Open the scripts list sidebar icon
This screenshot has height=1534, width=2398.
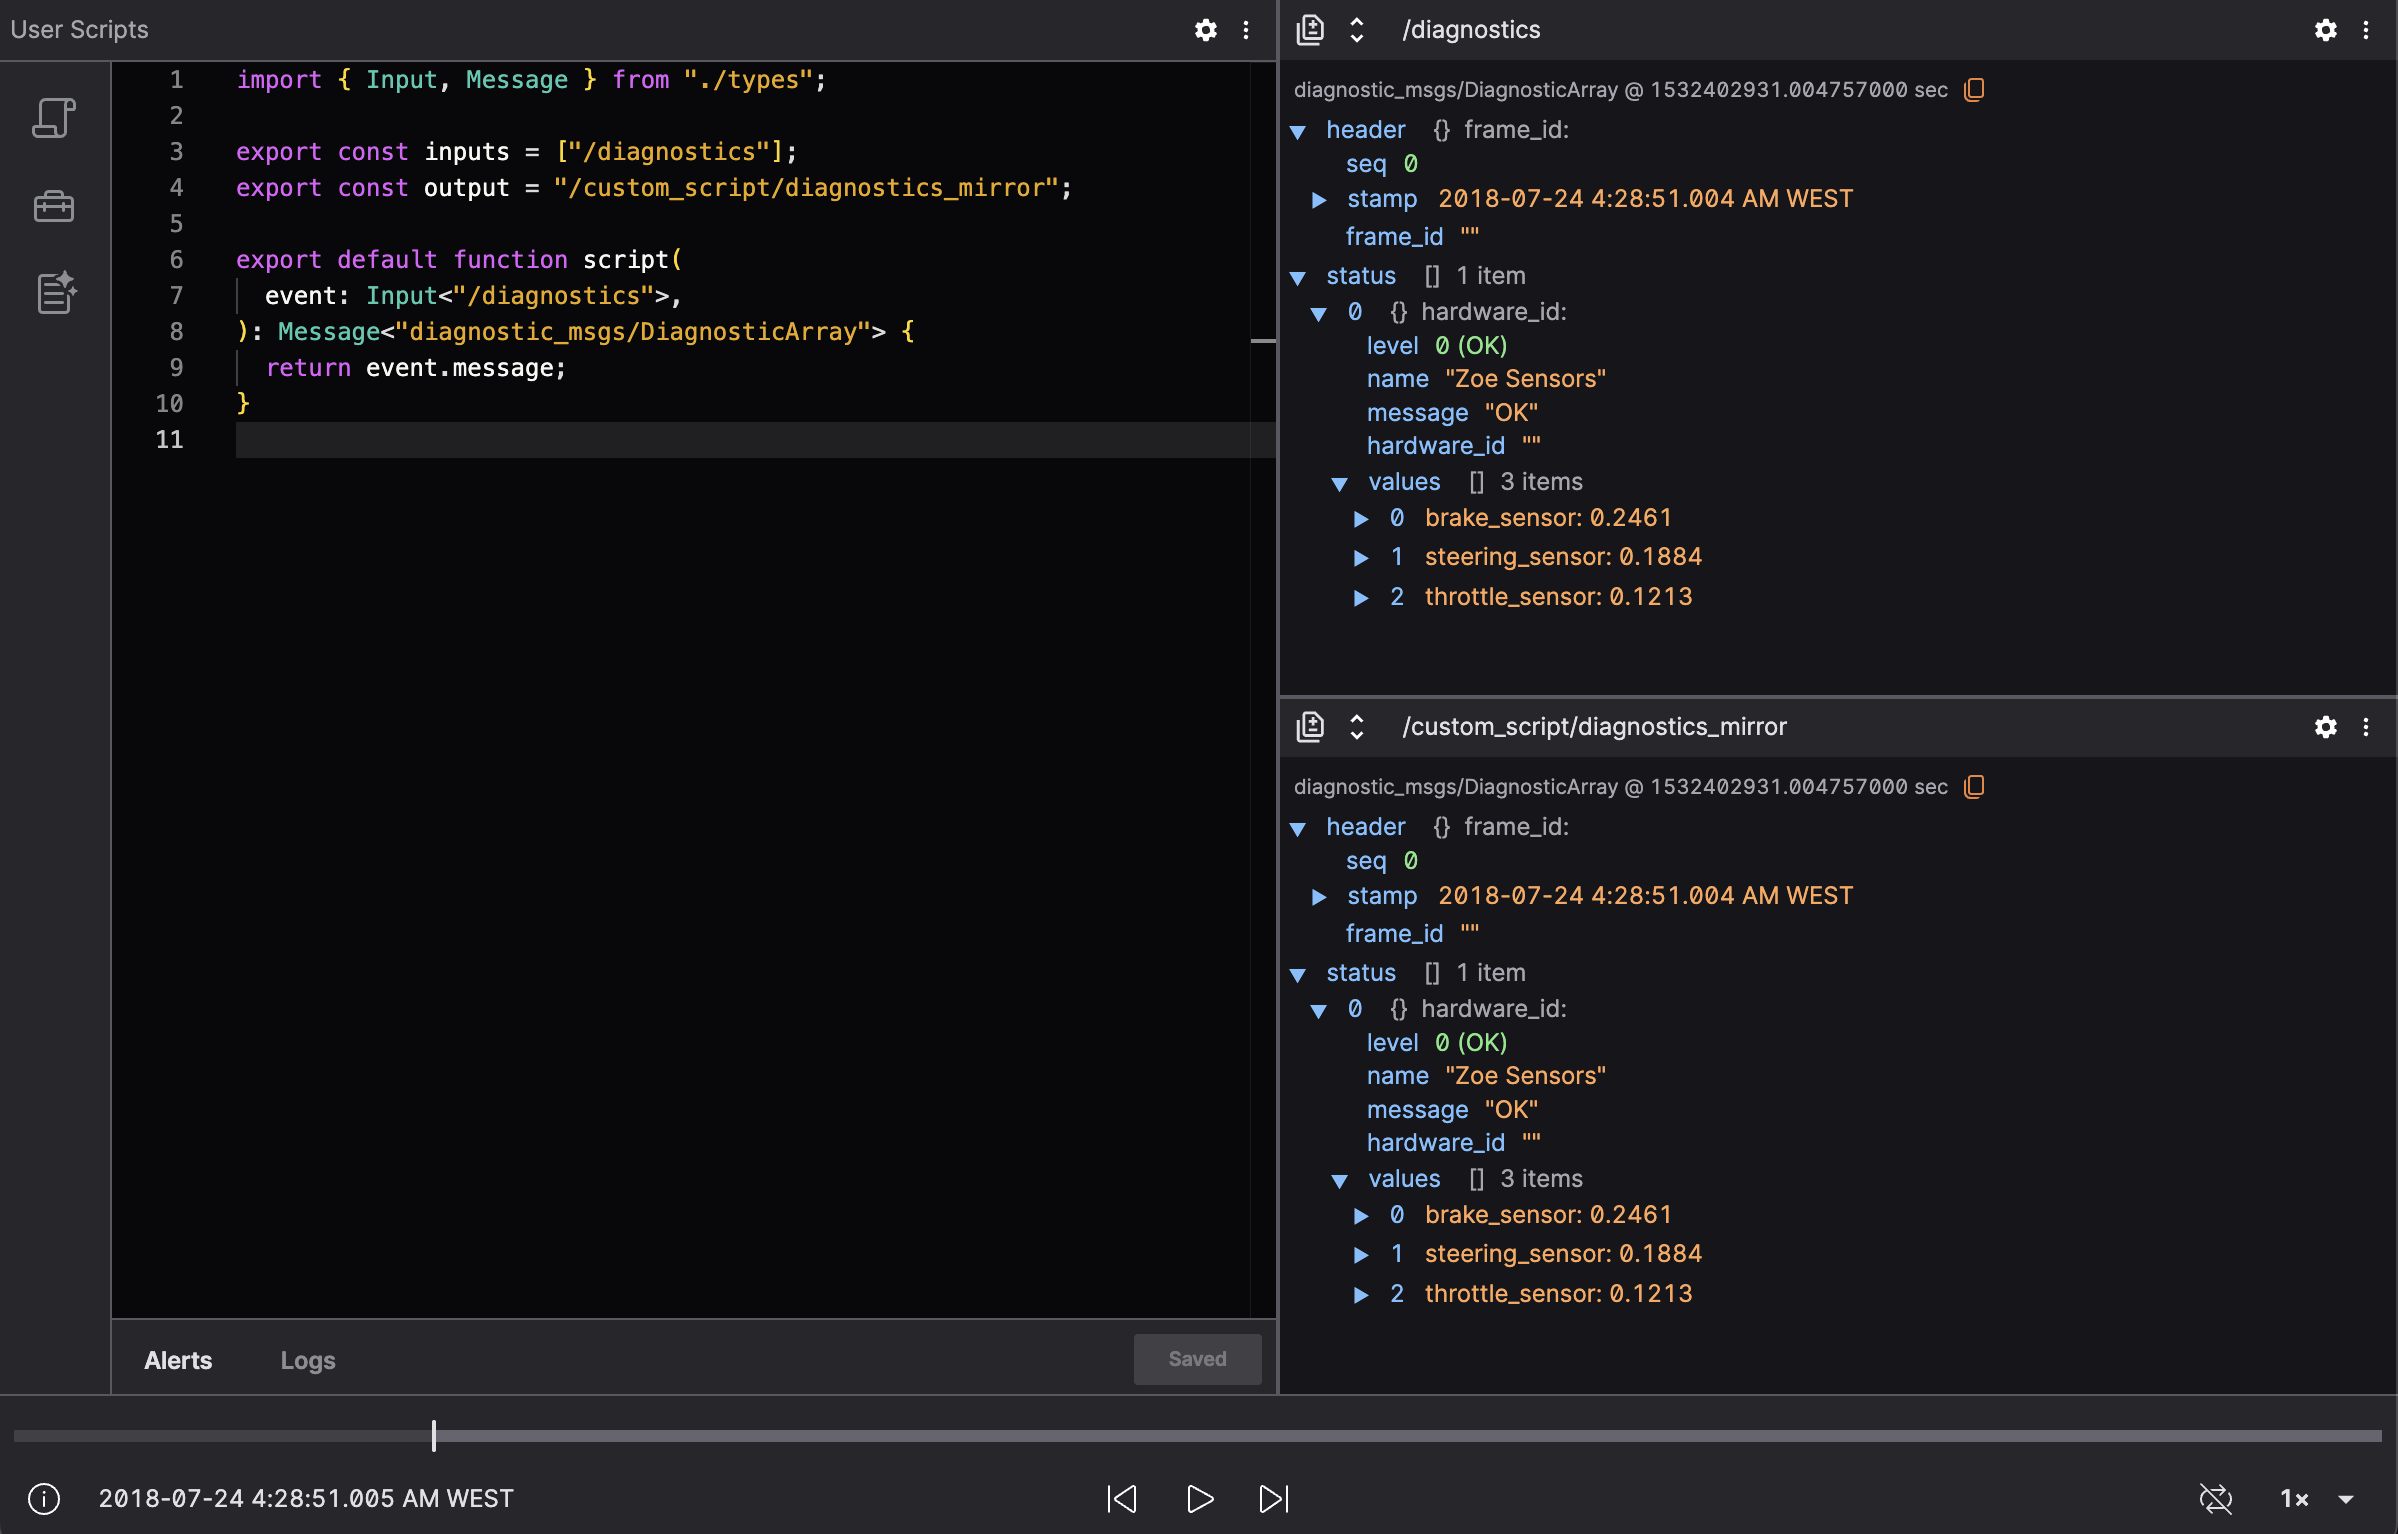54,118
